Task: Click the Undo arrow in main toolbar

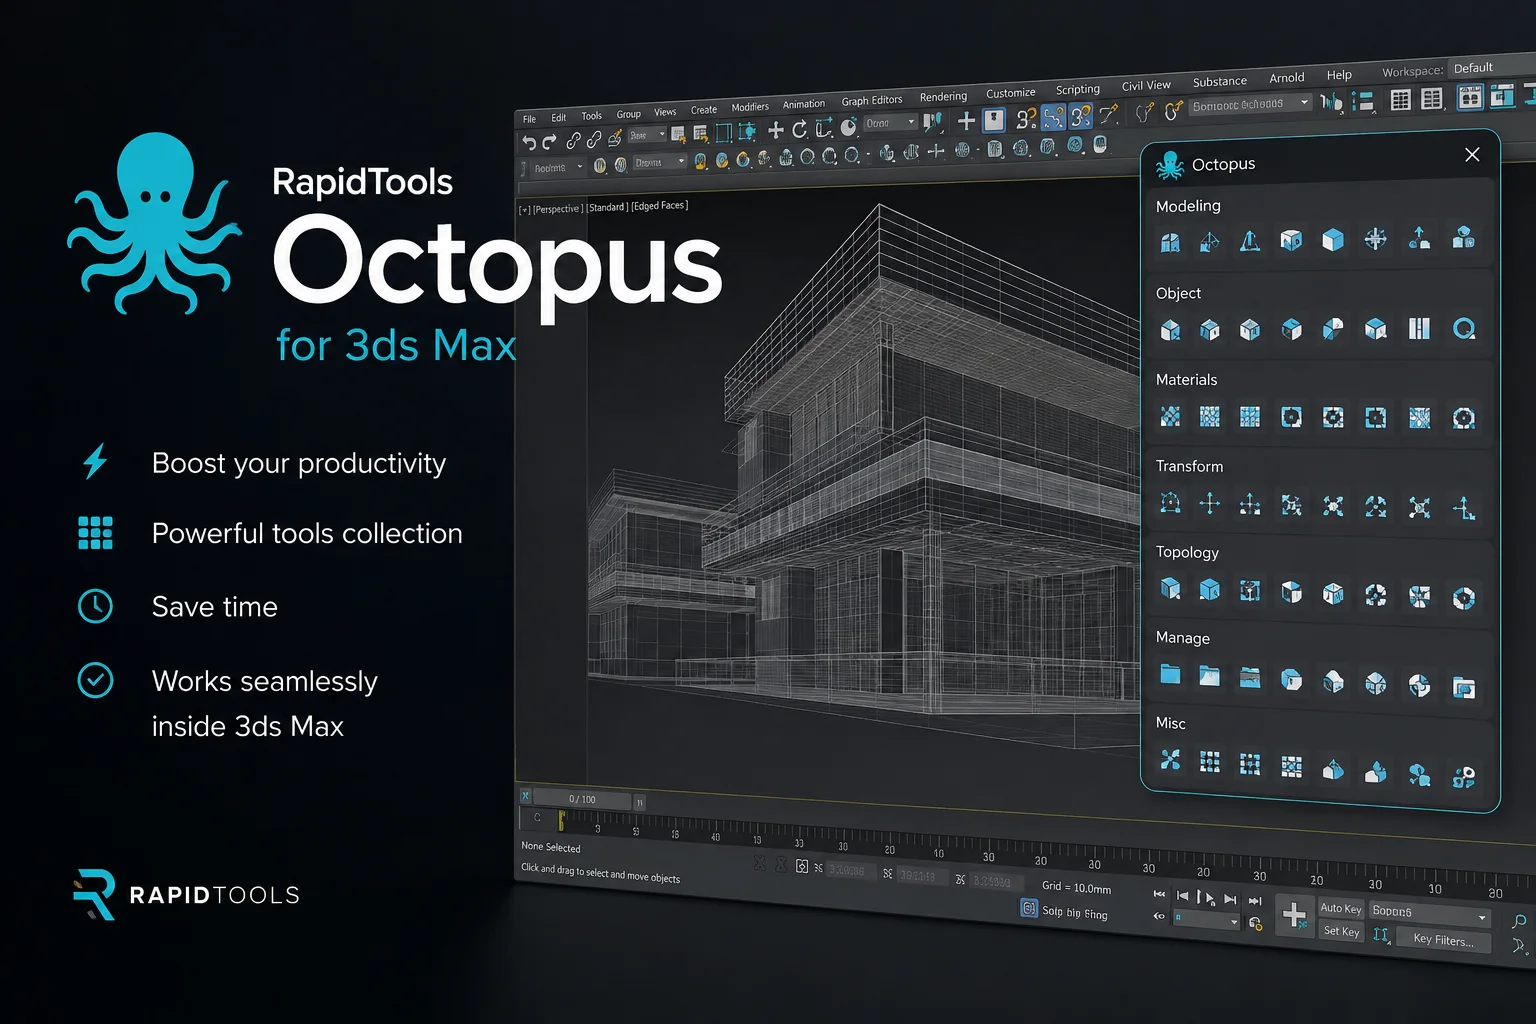Action: [529, 143]
